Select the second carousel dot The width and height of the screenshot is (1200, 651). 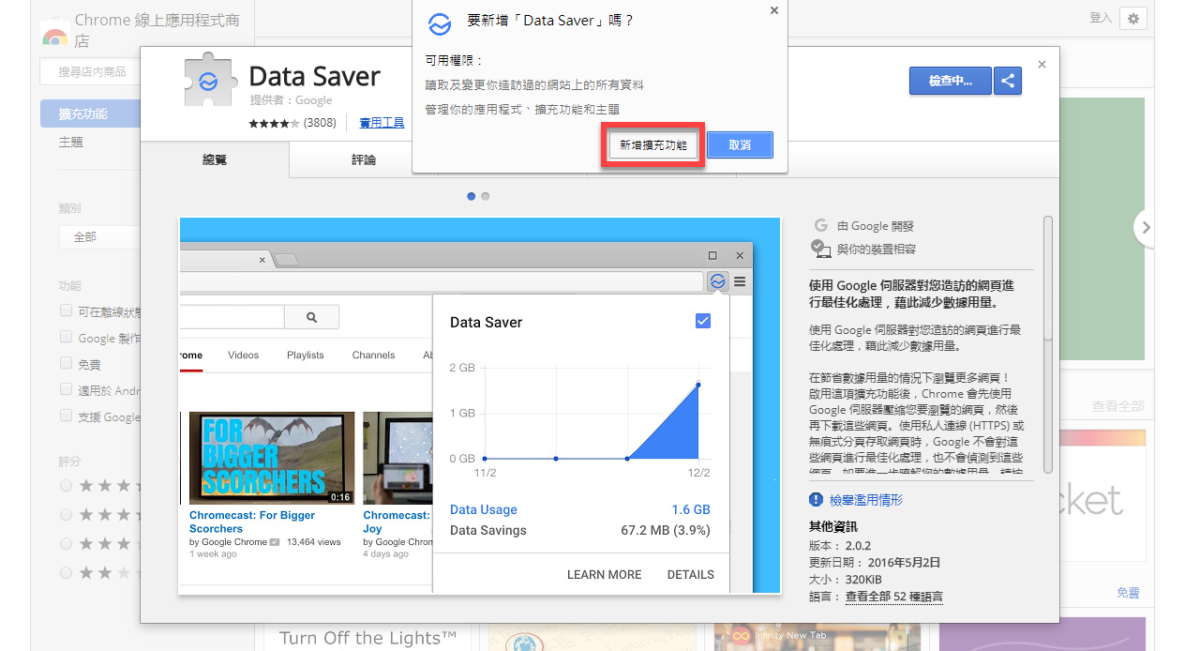(485, 196)
